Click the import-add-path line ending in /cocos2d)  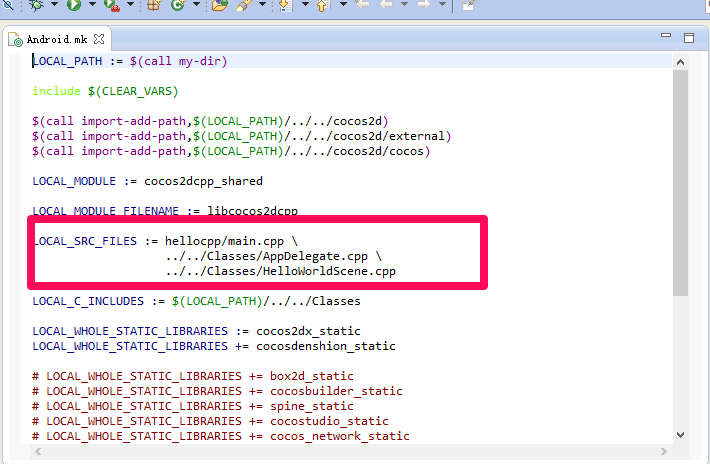(210, 121)
